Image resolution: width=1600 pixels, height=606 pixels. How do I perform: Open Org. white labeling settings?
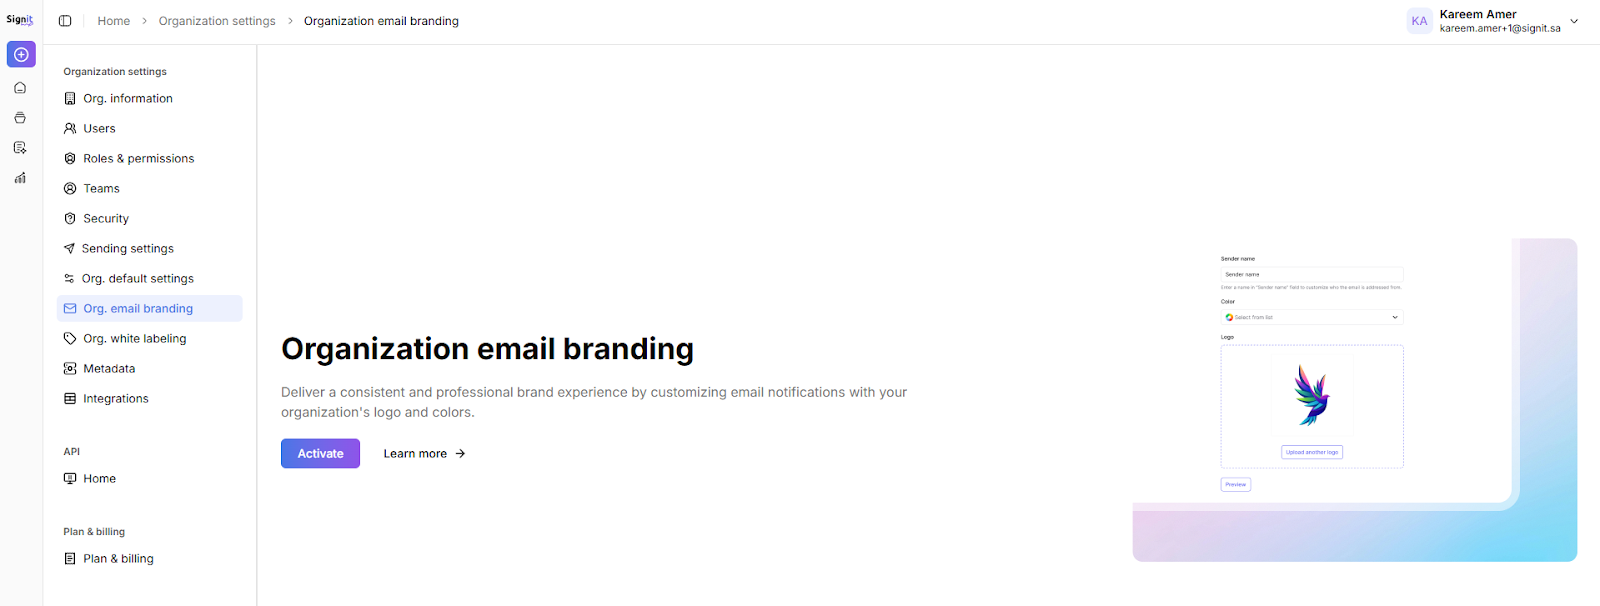(134, 339)
